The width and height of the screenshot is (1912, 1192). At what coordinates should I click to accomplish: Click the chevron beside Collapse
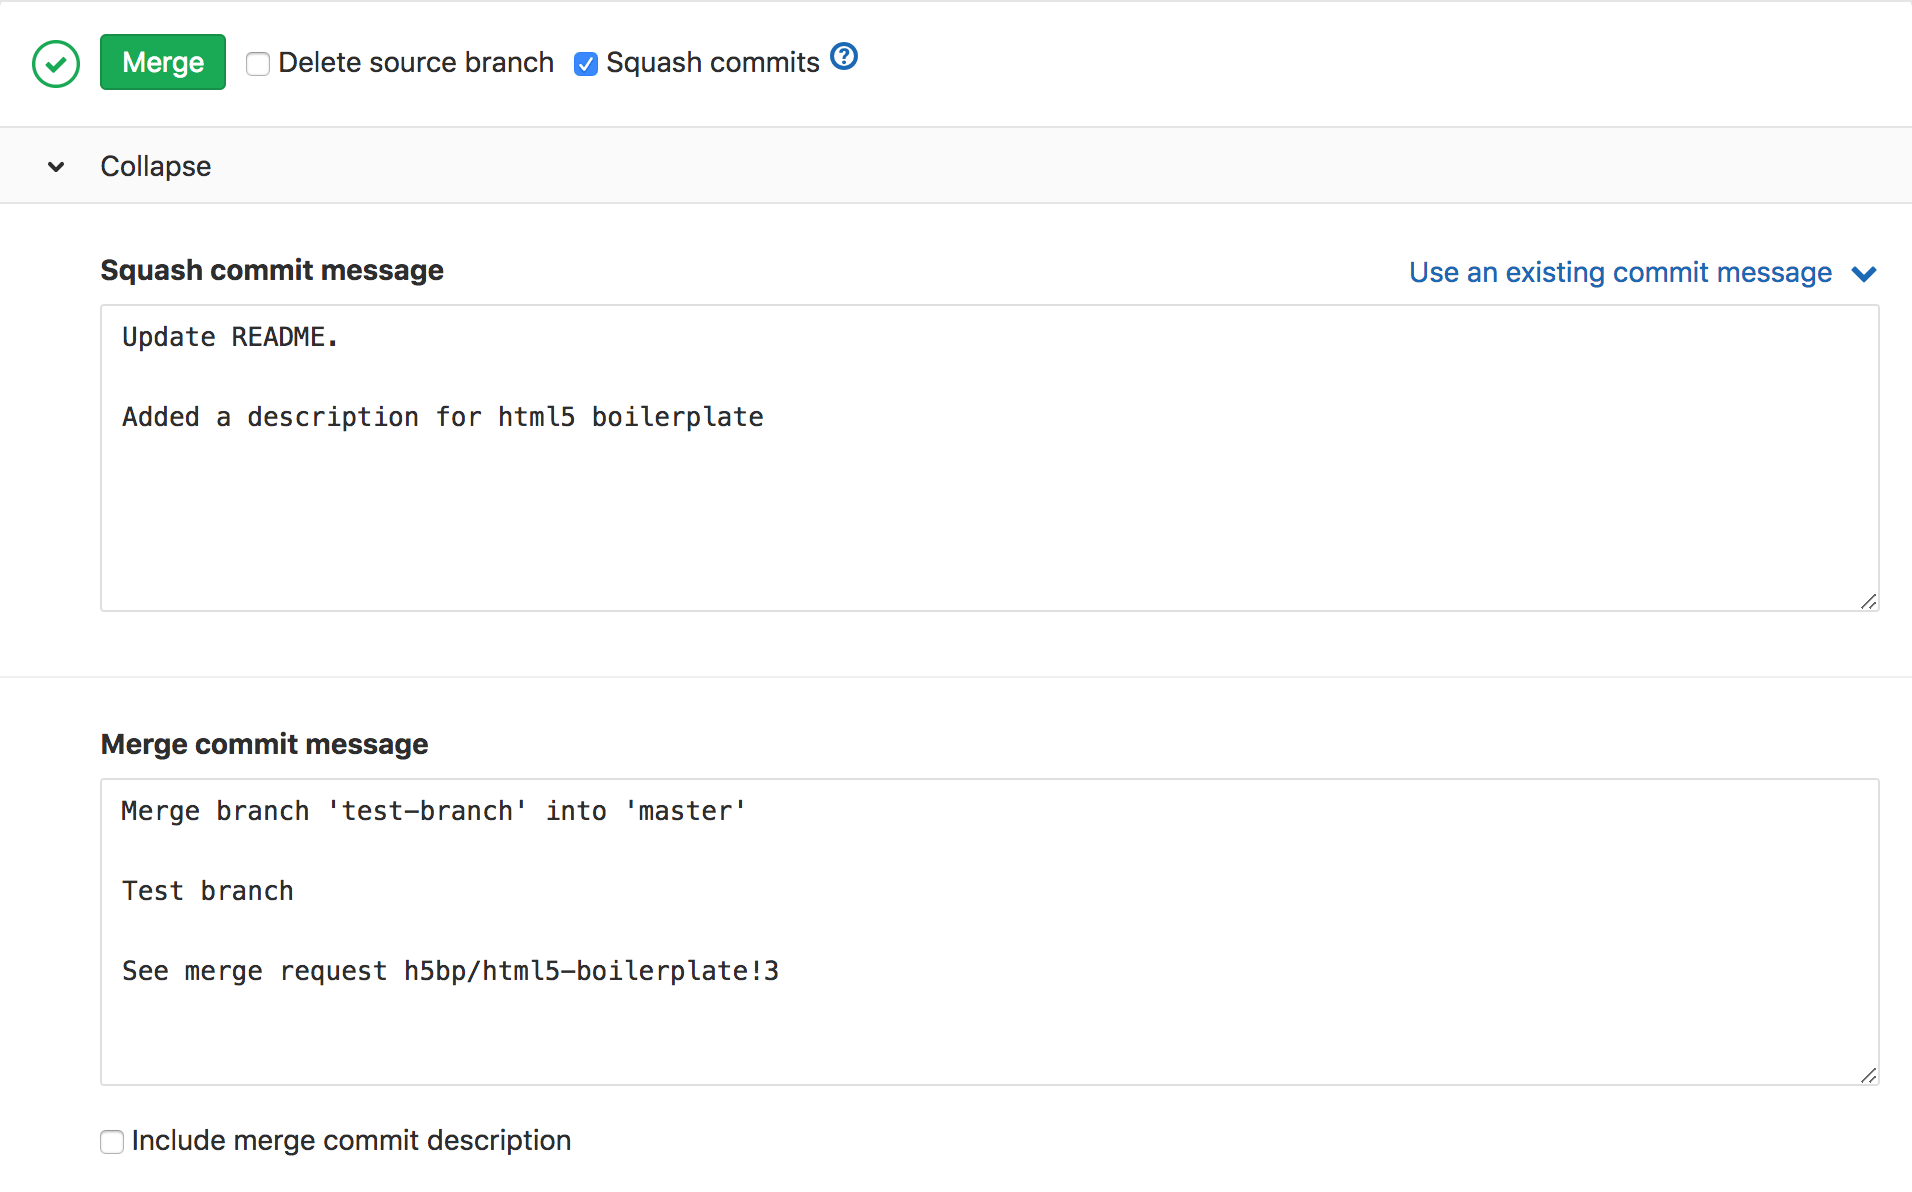tap(55, 166)
